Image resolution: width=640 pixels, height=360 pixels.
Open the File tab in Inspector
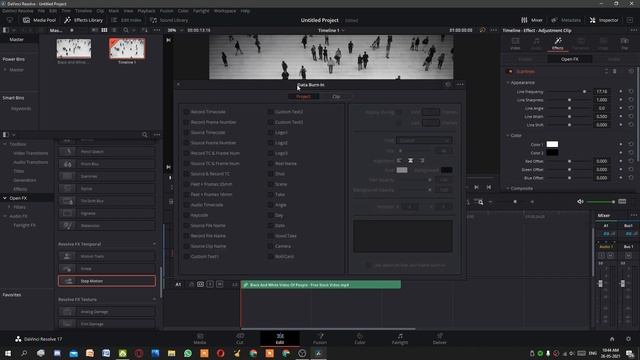click(x=624, y=43)
